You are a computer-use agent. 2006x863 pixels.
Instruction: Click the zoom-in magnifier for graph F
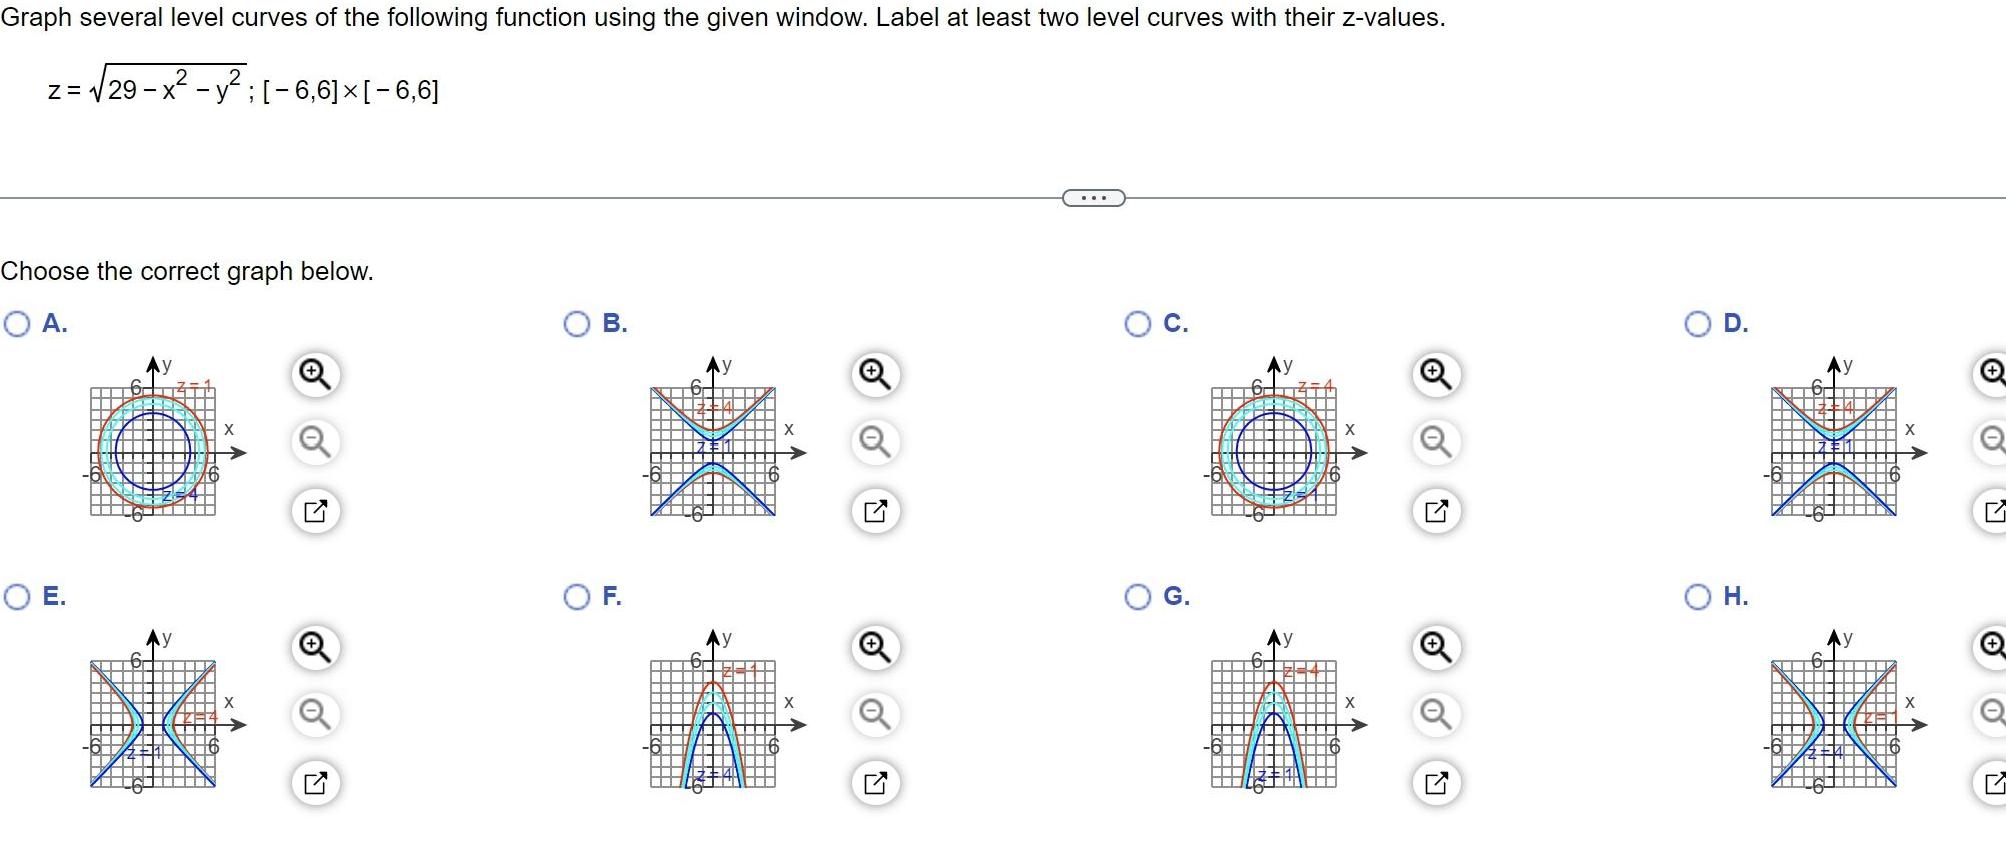pyautogui.click(x=875, y=647)
